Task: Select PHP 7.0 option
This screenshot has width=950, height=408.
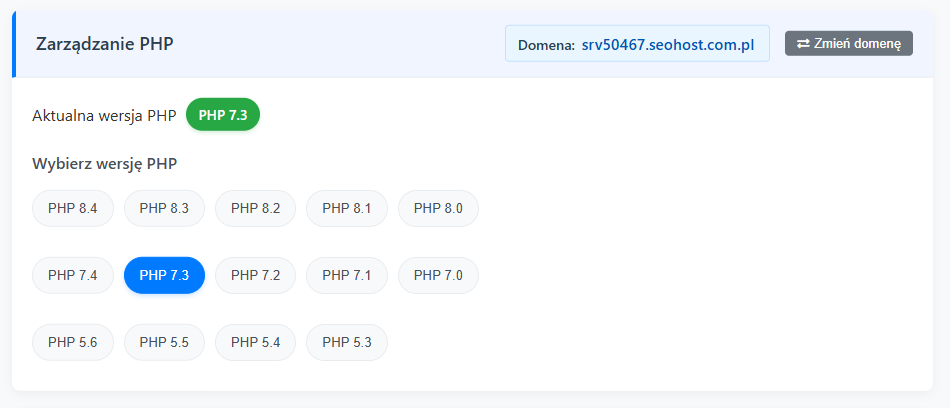Action: click(x=438, y=275)
